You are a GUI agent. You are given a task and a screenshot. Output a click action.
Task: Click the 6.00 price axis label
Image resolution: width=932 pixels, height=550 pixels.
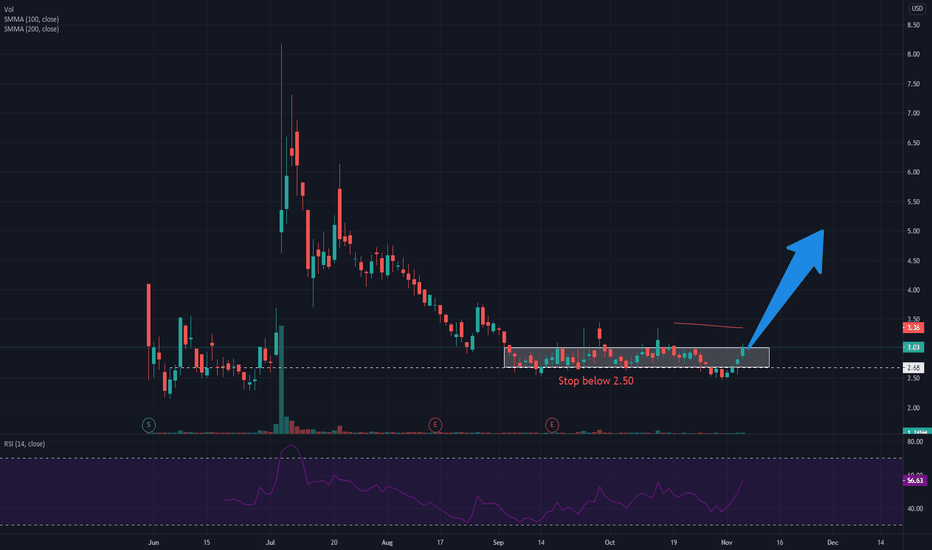914,172
